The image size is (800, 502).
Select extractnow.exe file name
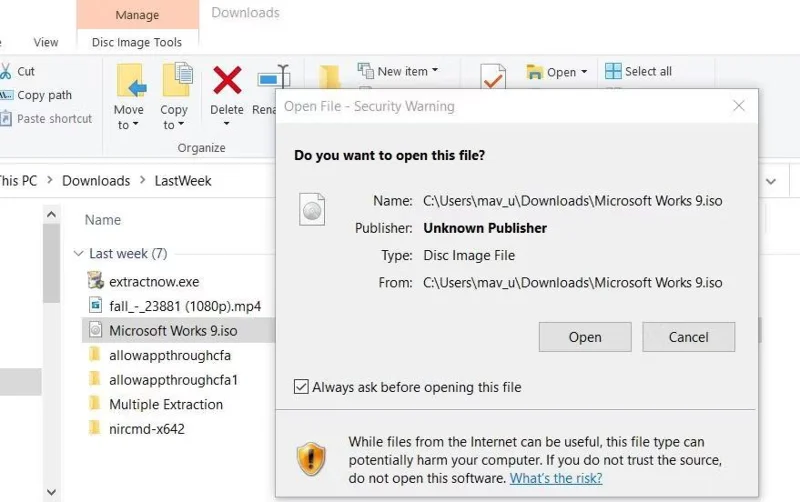click(x=154, y=282)
